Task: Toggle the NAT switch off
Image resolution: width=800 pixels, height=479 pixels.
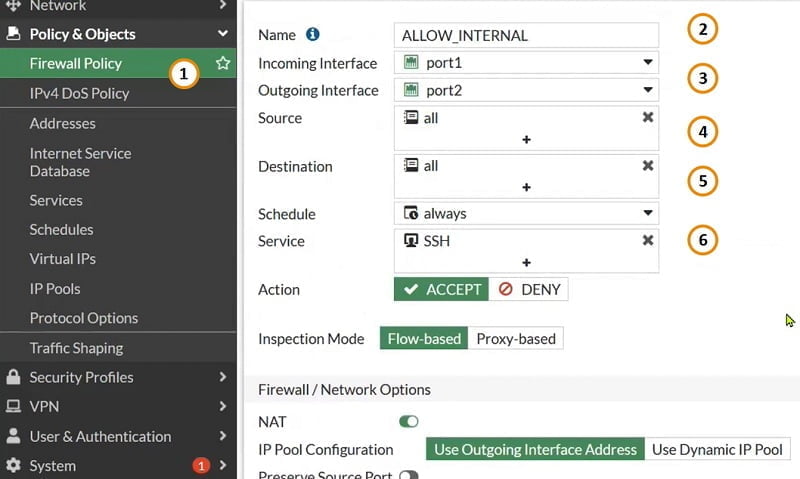Action: (409, 421)
